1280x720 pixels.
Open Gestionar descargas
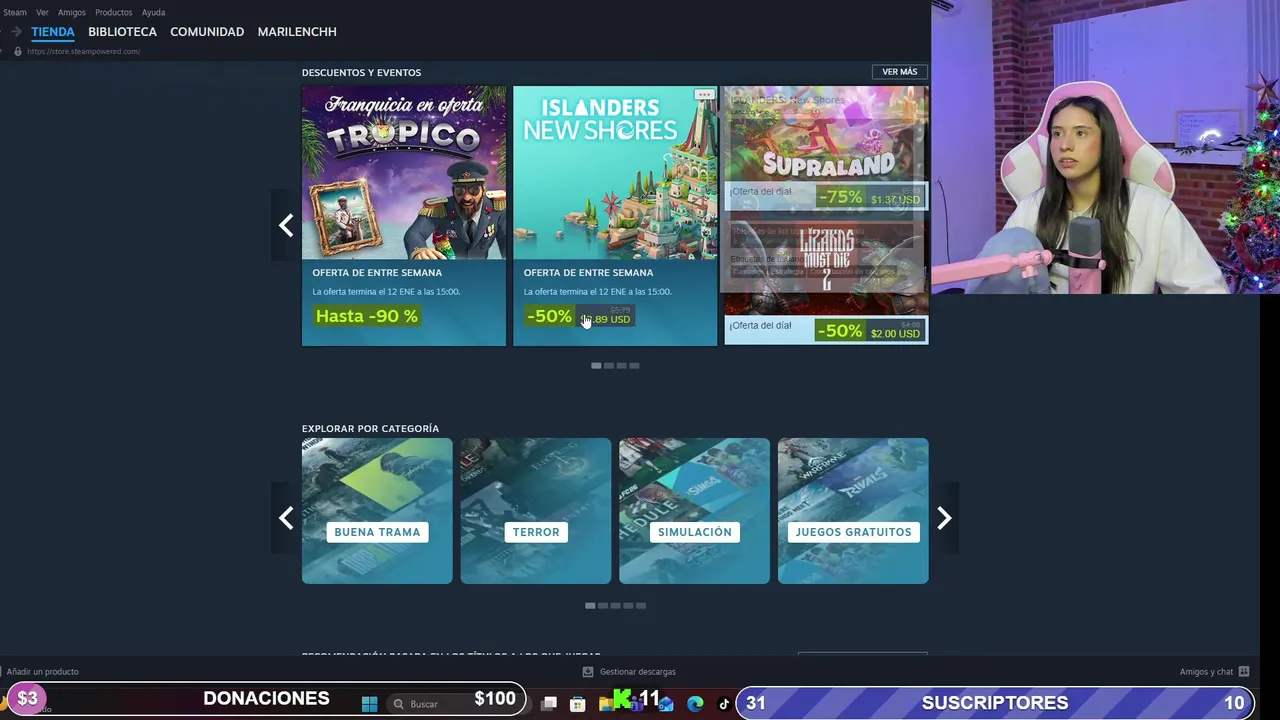point(637,672)
